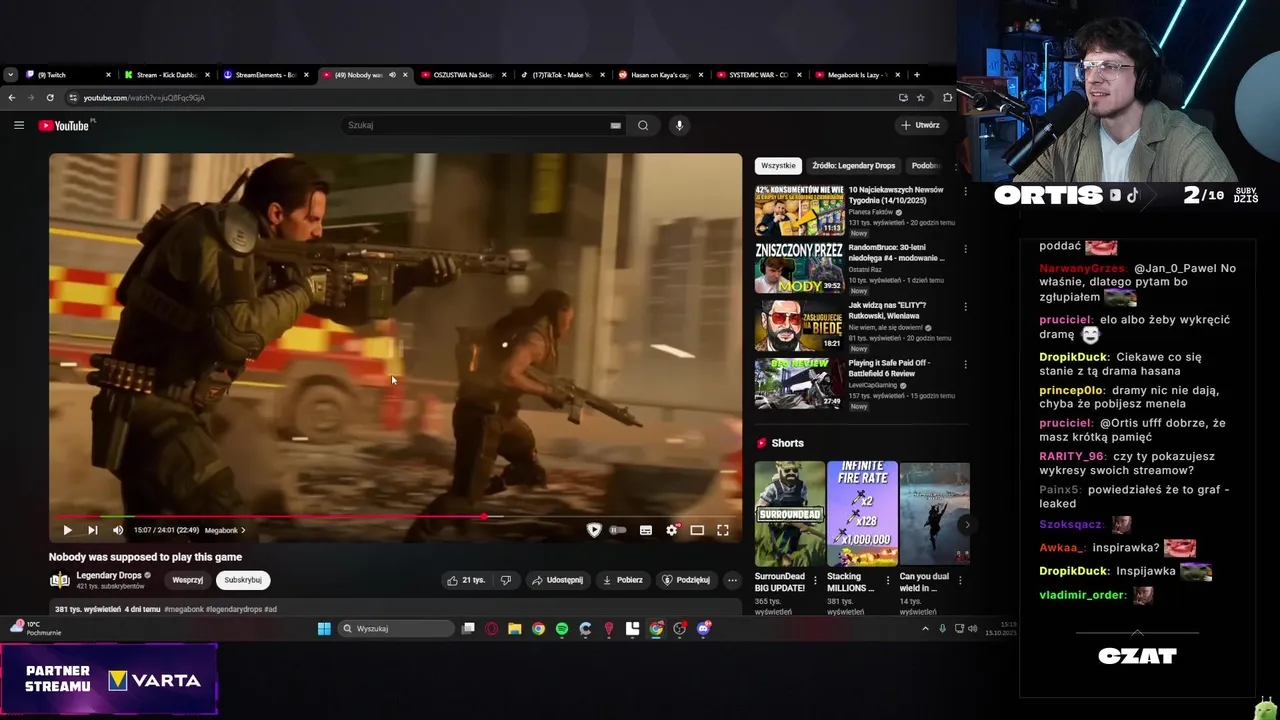The height and width of the screenshot is (720, 1280).
Task: Open options for RandomBruce video
Action: (x=965, y=249)
